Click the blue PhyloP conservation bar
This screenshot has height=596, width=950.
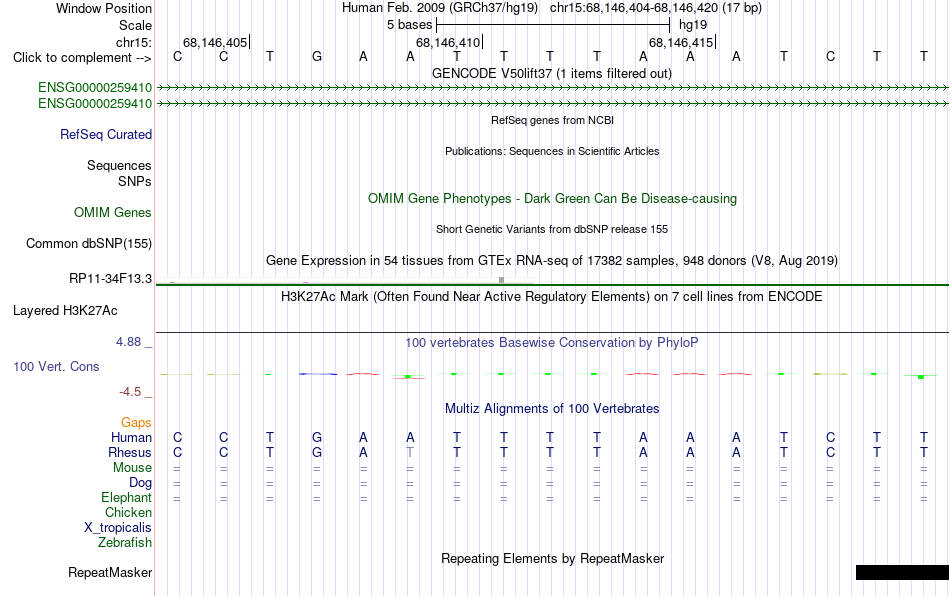pyautogui.click(x=317, y=374)
